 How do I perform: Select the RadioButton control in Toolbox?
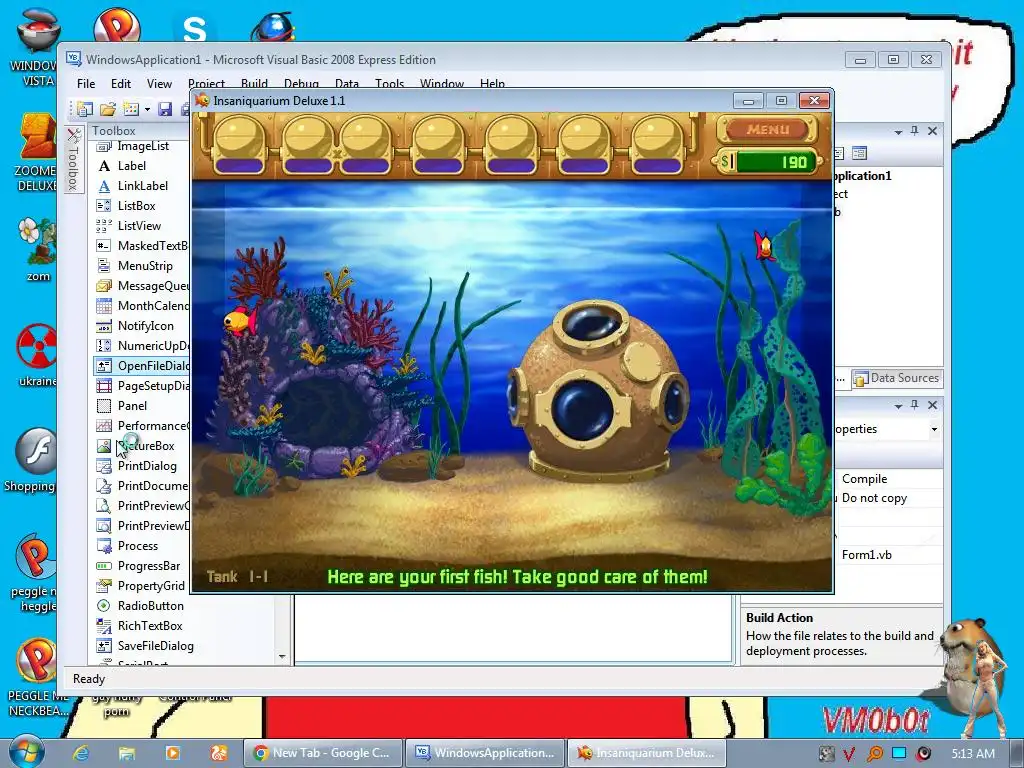point(142,606)
